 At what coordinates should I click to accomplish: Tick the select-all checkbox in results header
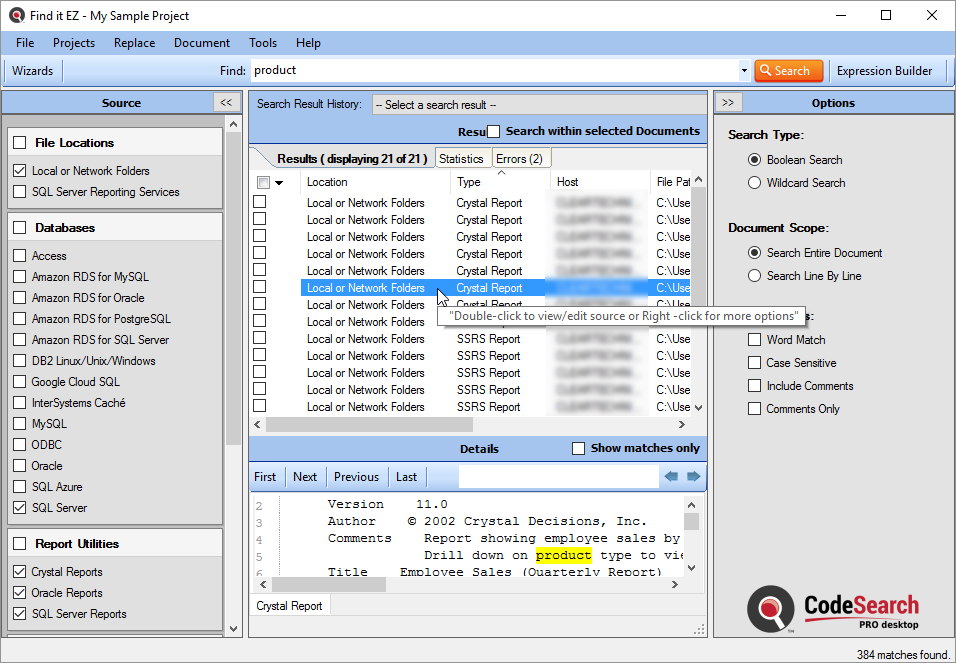coord(263,182)
